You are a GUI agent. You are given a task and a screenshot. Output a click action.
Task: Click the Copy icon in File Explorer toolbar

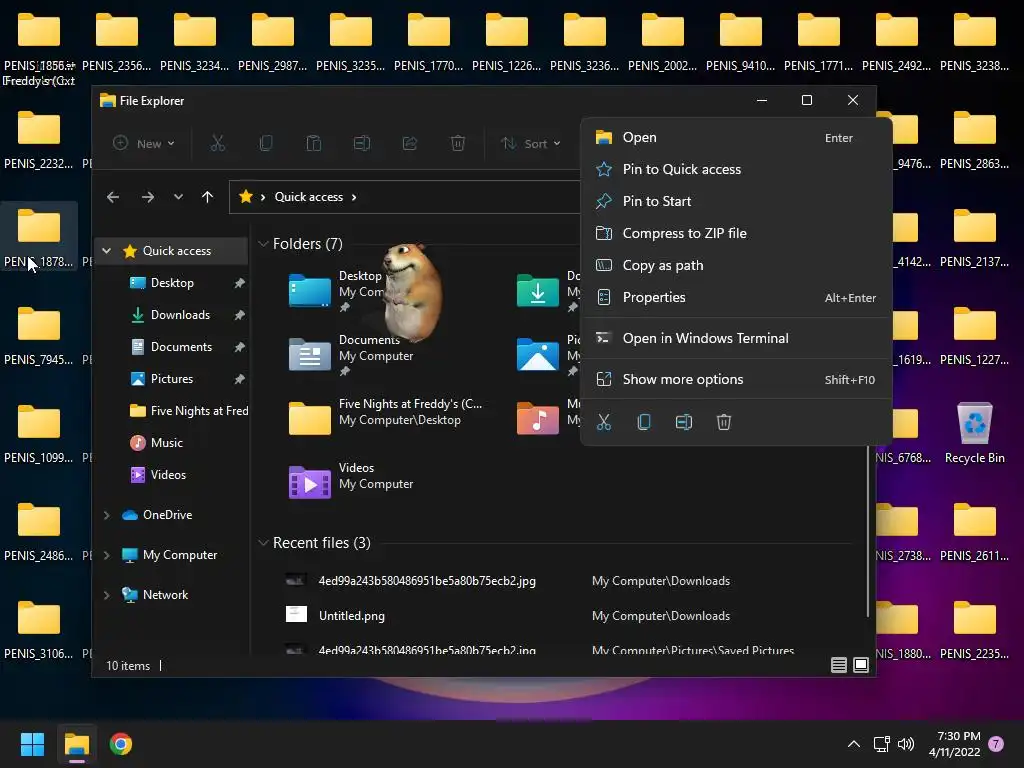pyautogui.click(x=266, y=143)
